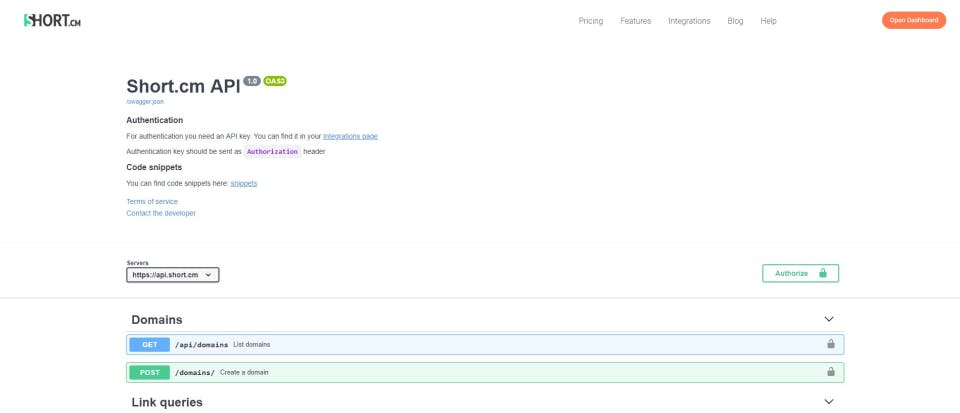This screenshot has width=960, height=413.
Task: Click the Link queries section heading
Action: click(167, 402)
